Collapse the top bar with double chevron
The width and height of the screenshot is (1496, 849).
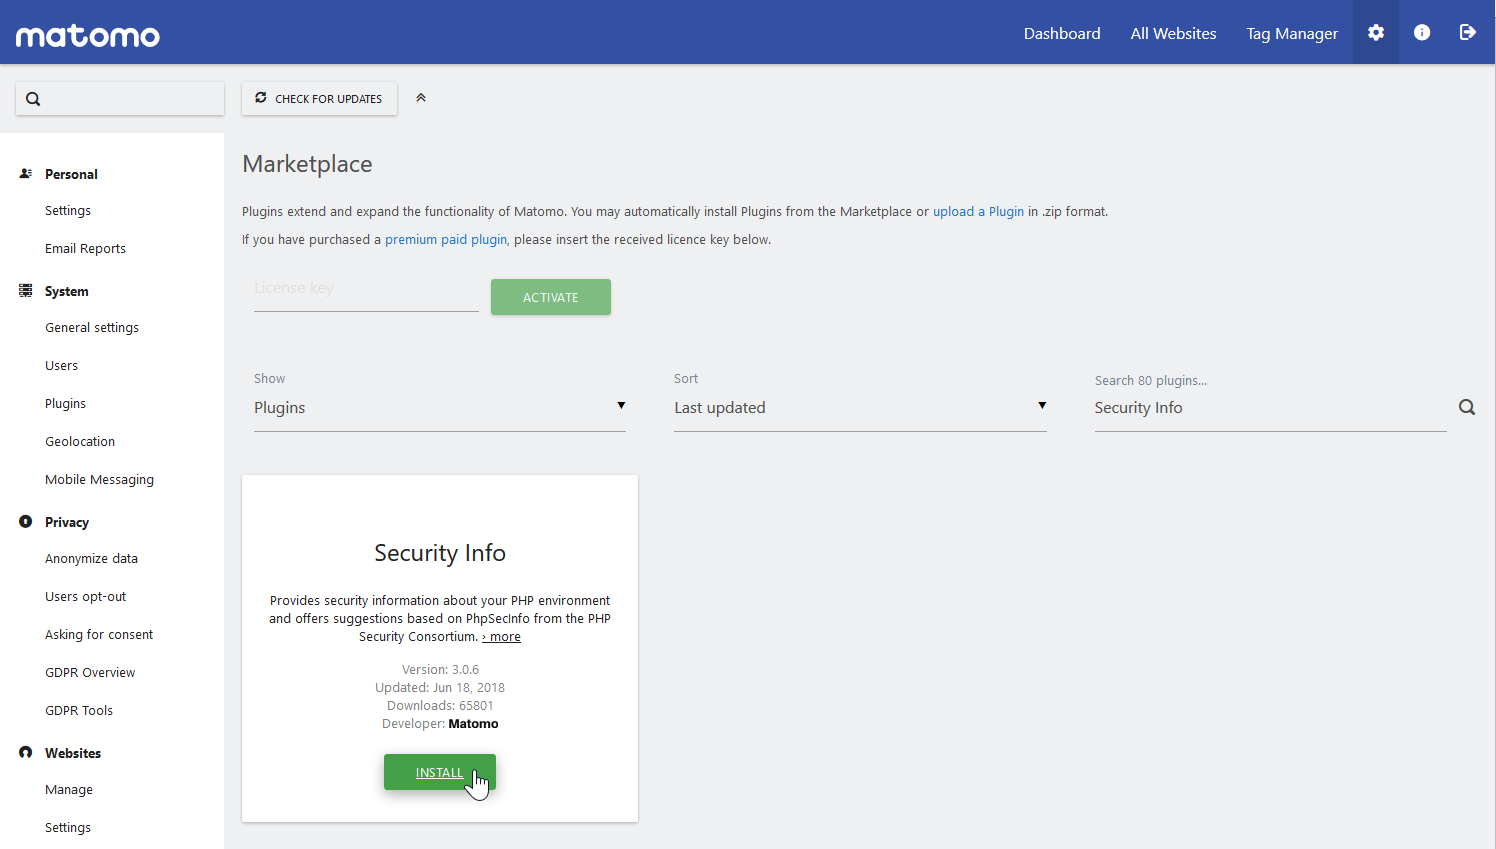421,98
